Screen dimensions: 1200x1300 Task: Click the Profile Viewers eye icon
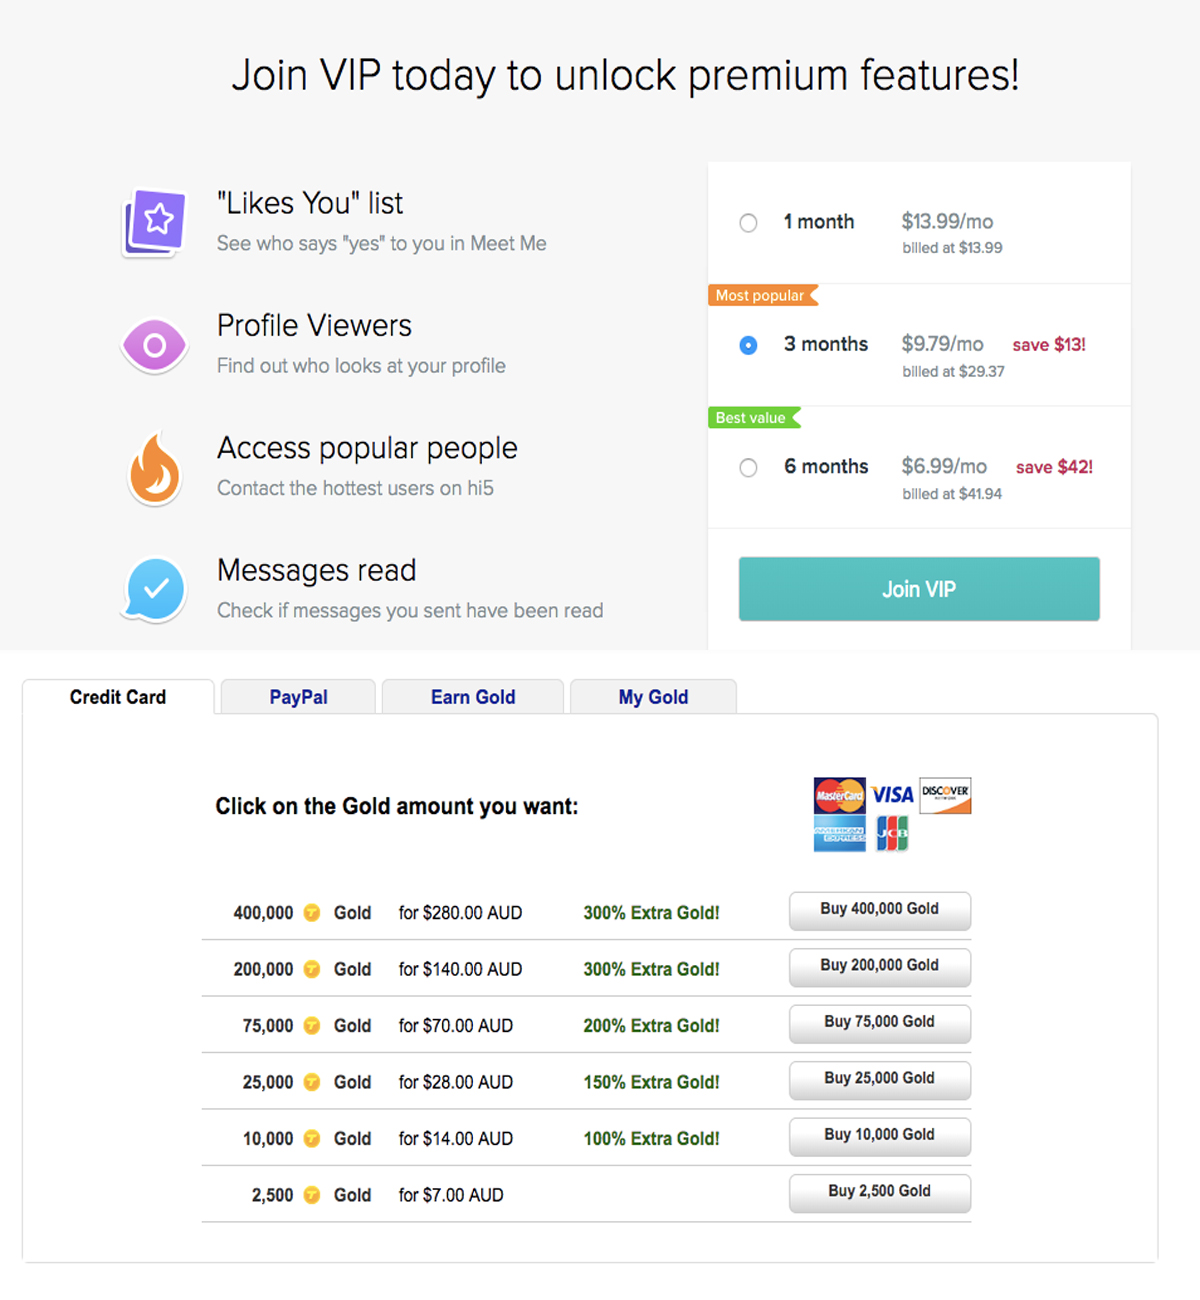[154, 345]
